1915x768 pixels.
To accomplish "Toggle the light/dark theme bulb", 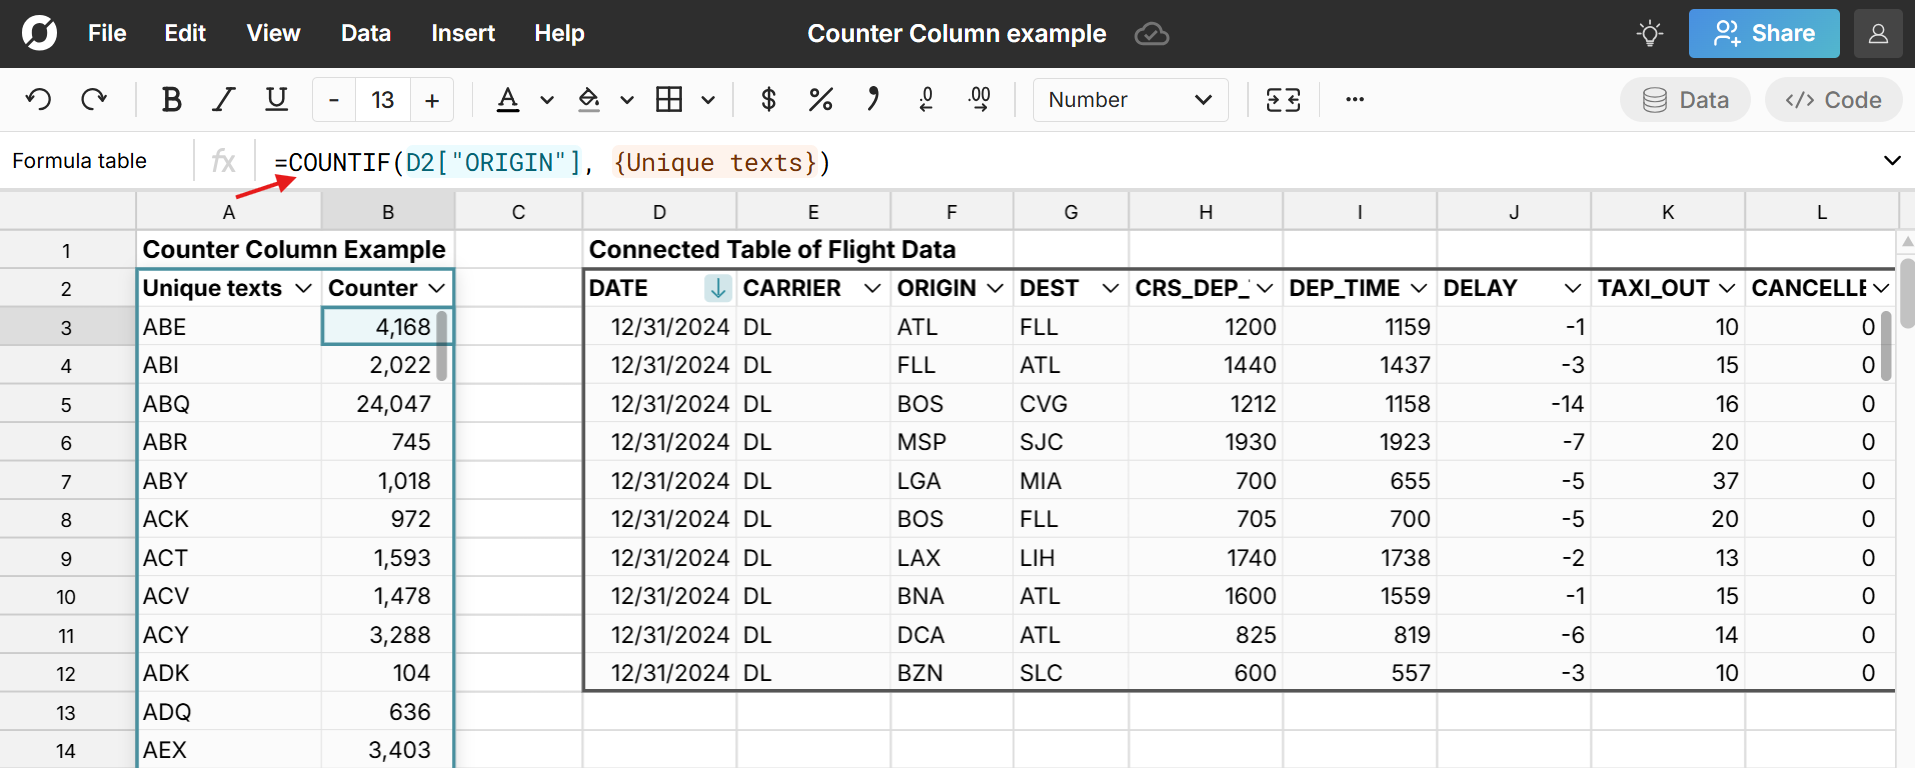I will (x=1649, y=34).
